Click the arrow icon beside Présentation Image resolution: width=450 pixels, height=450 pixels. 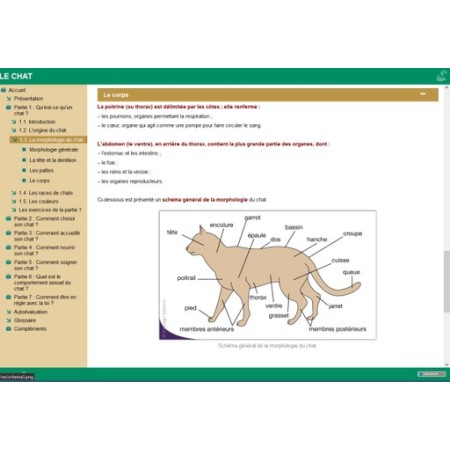pos(9,99)
